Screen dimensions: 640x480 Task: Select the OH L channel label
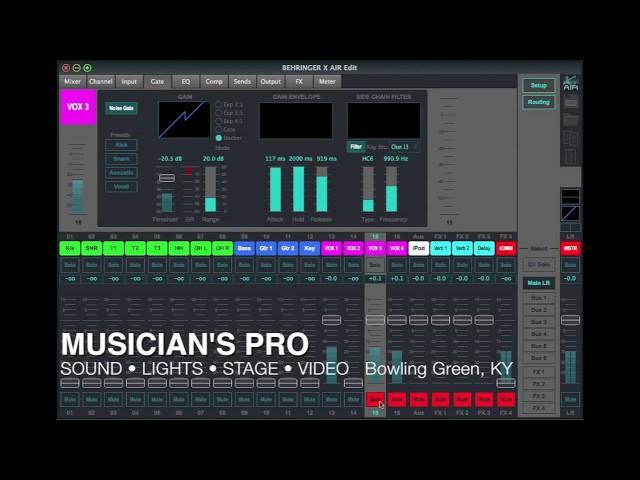[200, 248]
